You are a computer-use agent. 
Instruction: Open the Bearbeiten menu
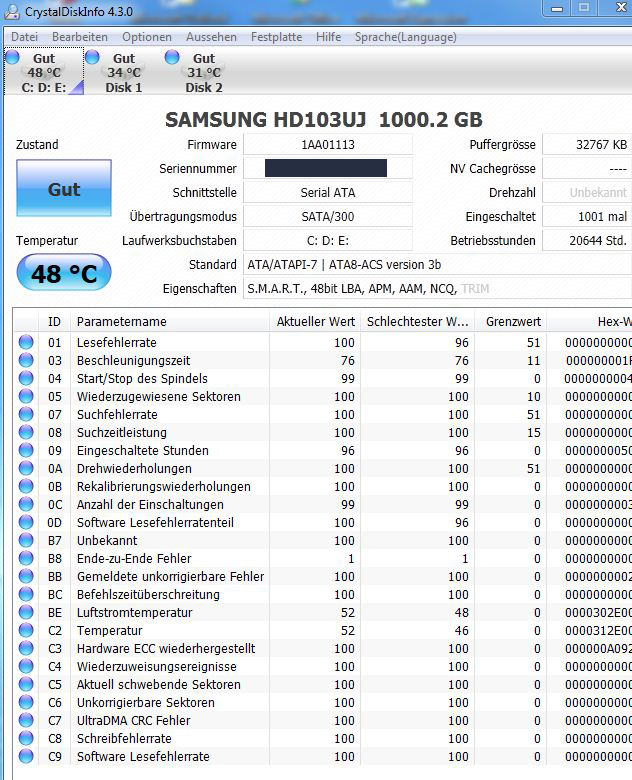tap(80, 37)
